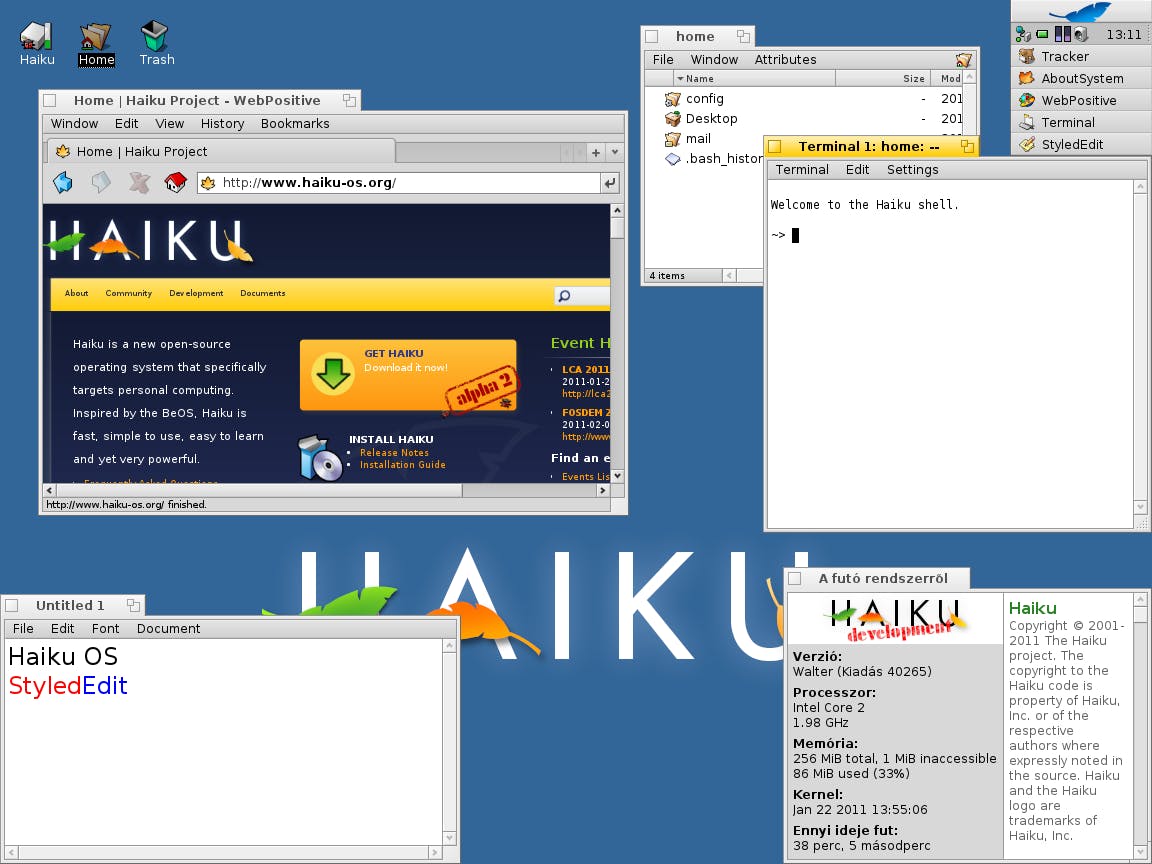This screenshot has height=864, width=1152.
Task: Open the Installation Guide link
Action: (403, 464)
